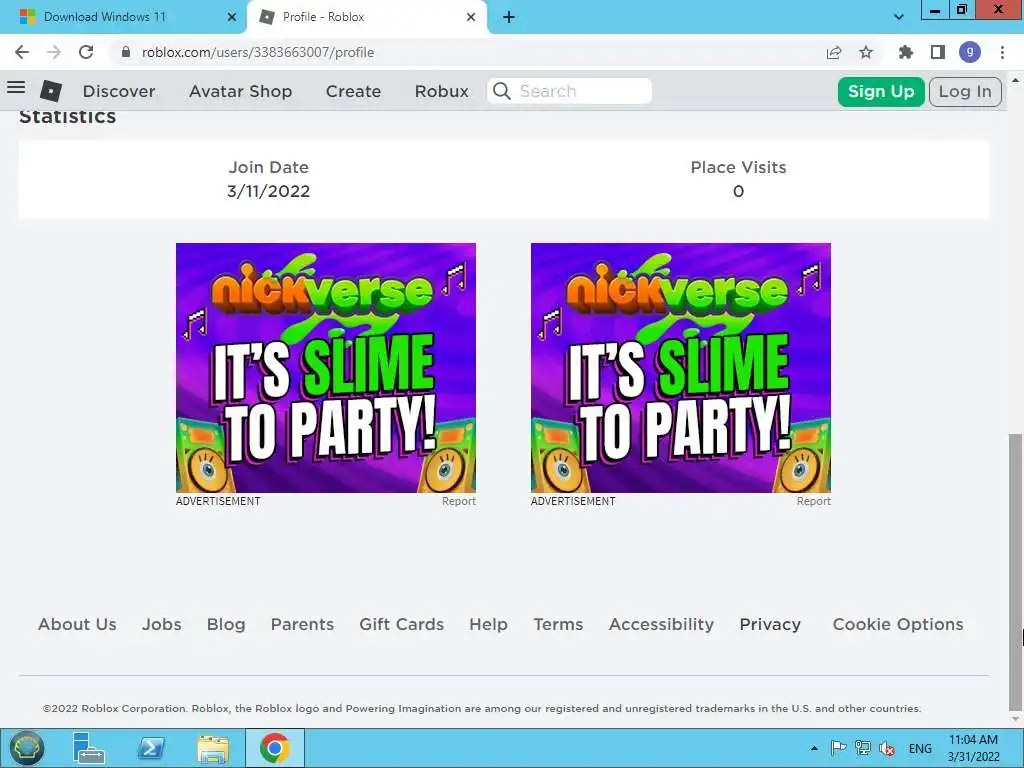Click the ENG language indicator
Screen dimensions: 1024x768
point(920,748)
